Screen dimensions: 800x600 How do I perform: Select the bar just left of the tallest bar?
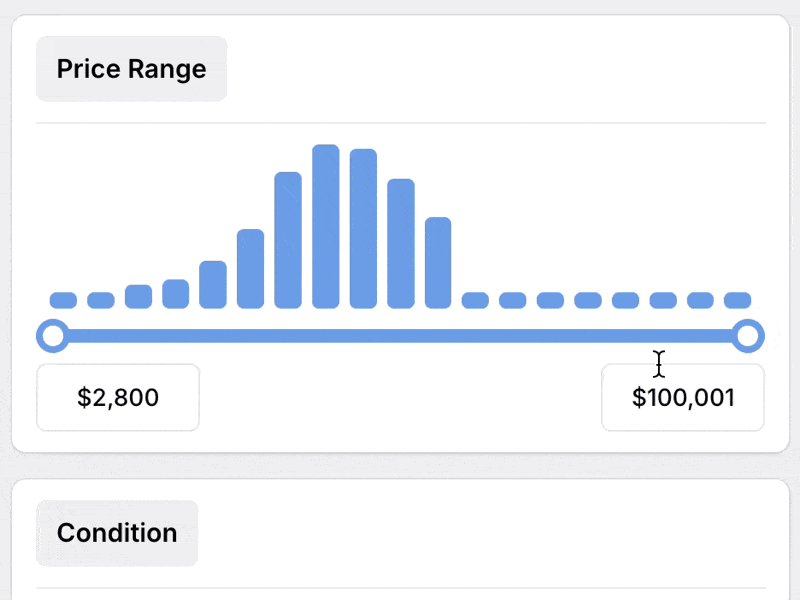(288, 240)
